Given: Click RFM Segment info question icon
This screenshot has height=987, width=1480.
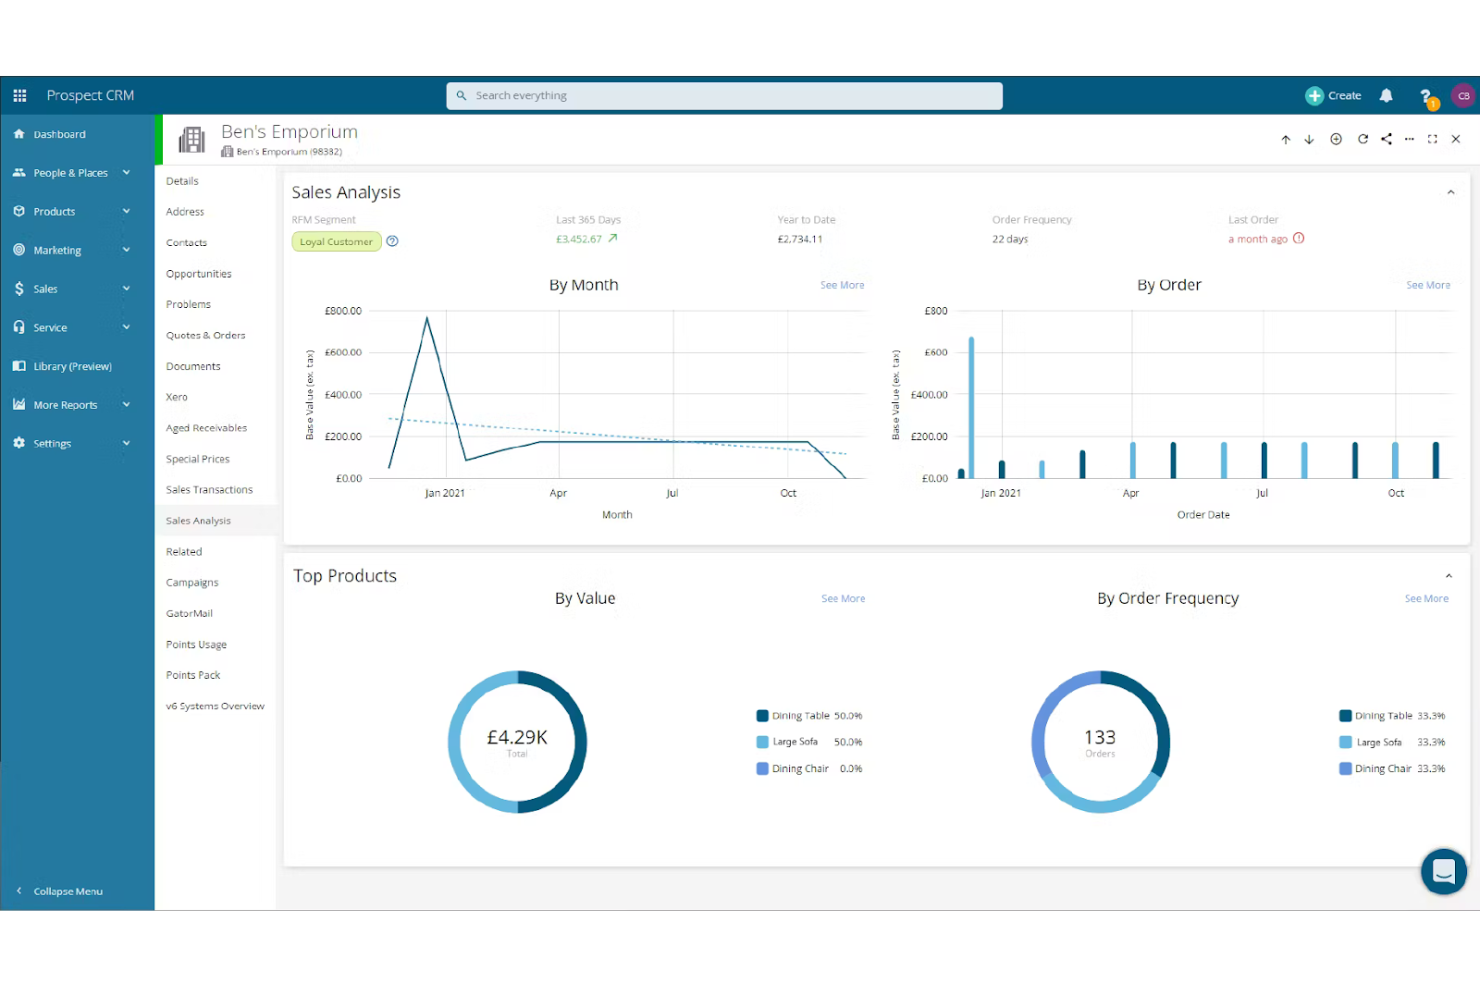Looking at the screenshot, I should 392,241.
